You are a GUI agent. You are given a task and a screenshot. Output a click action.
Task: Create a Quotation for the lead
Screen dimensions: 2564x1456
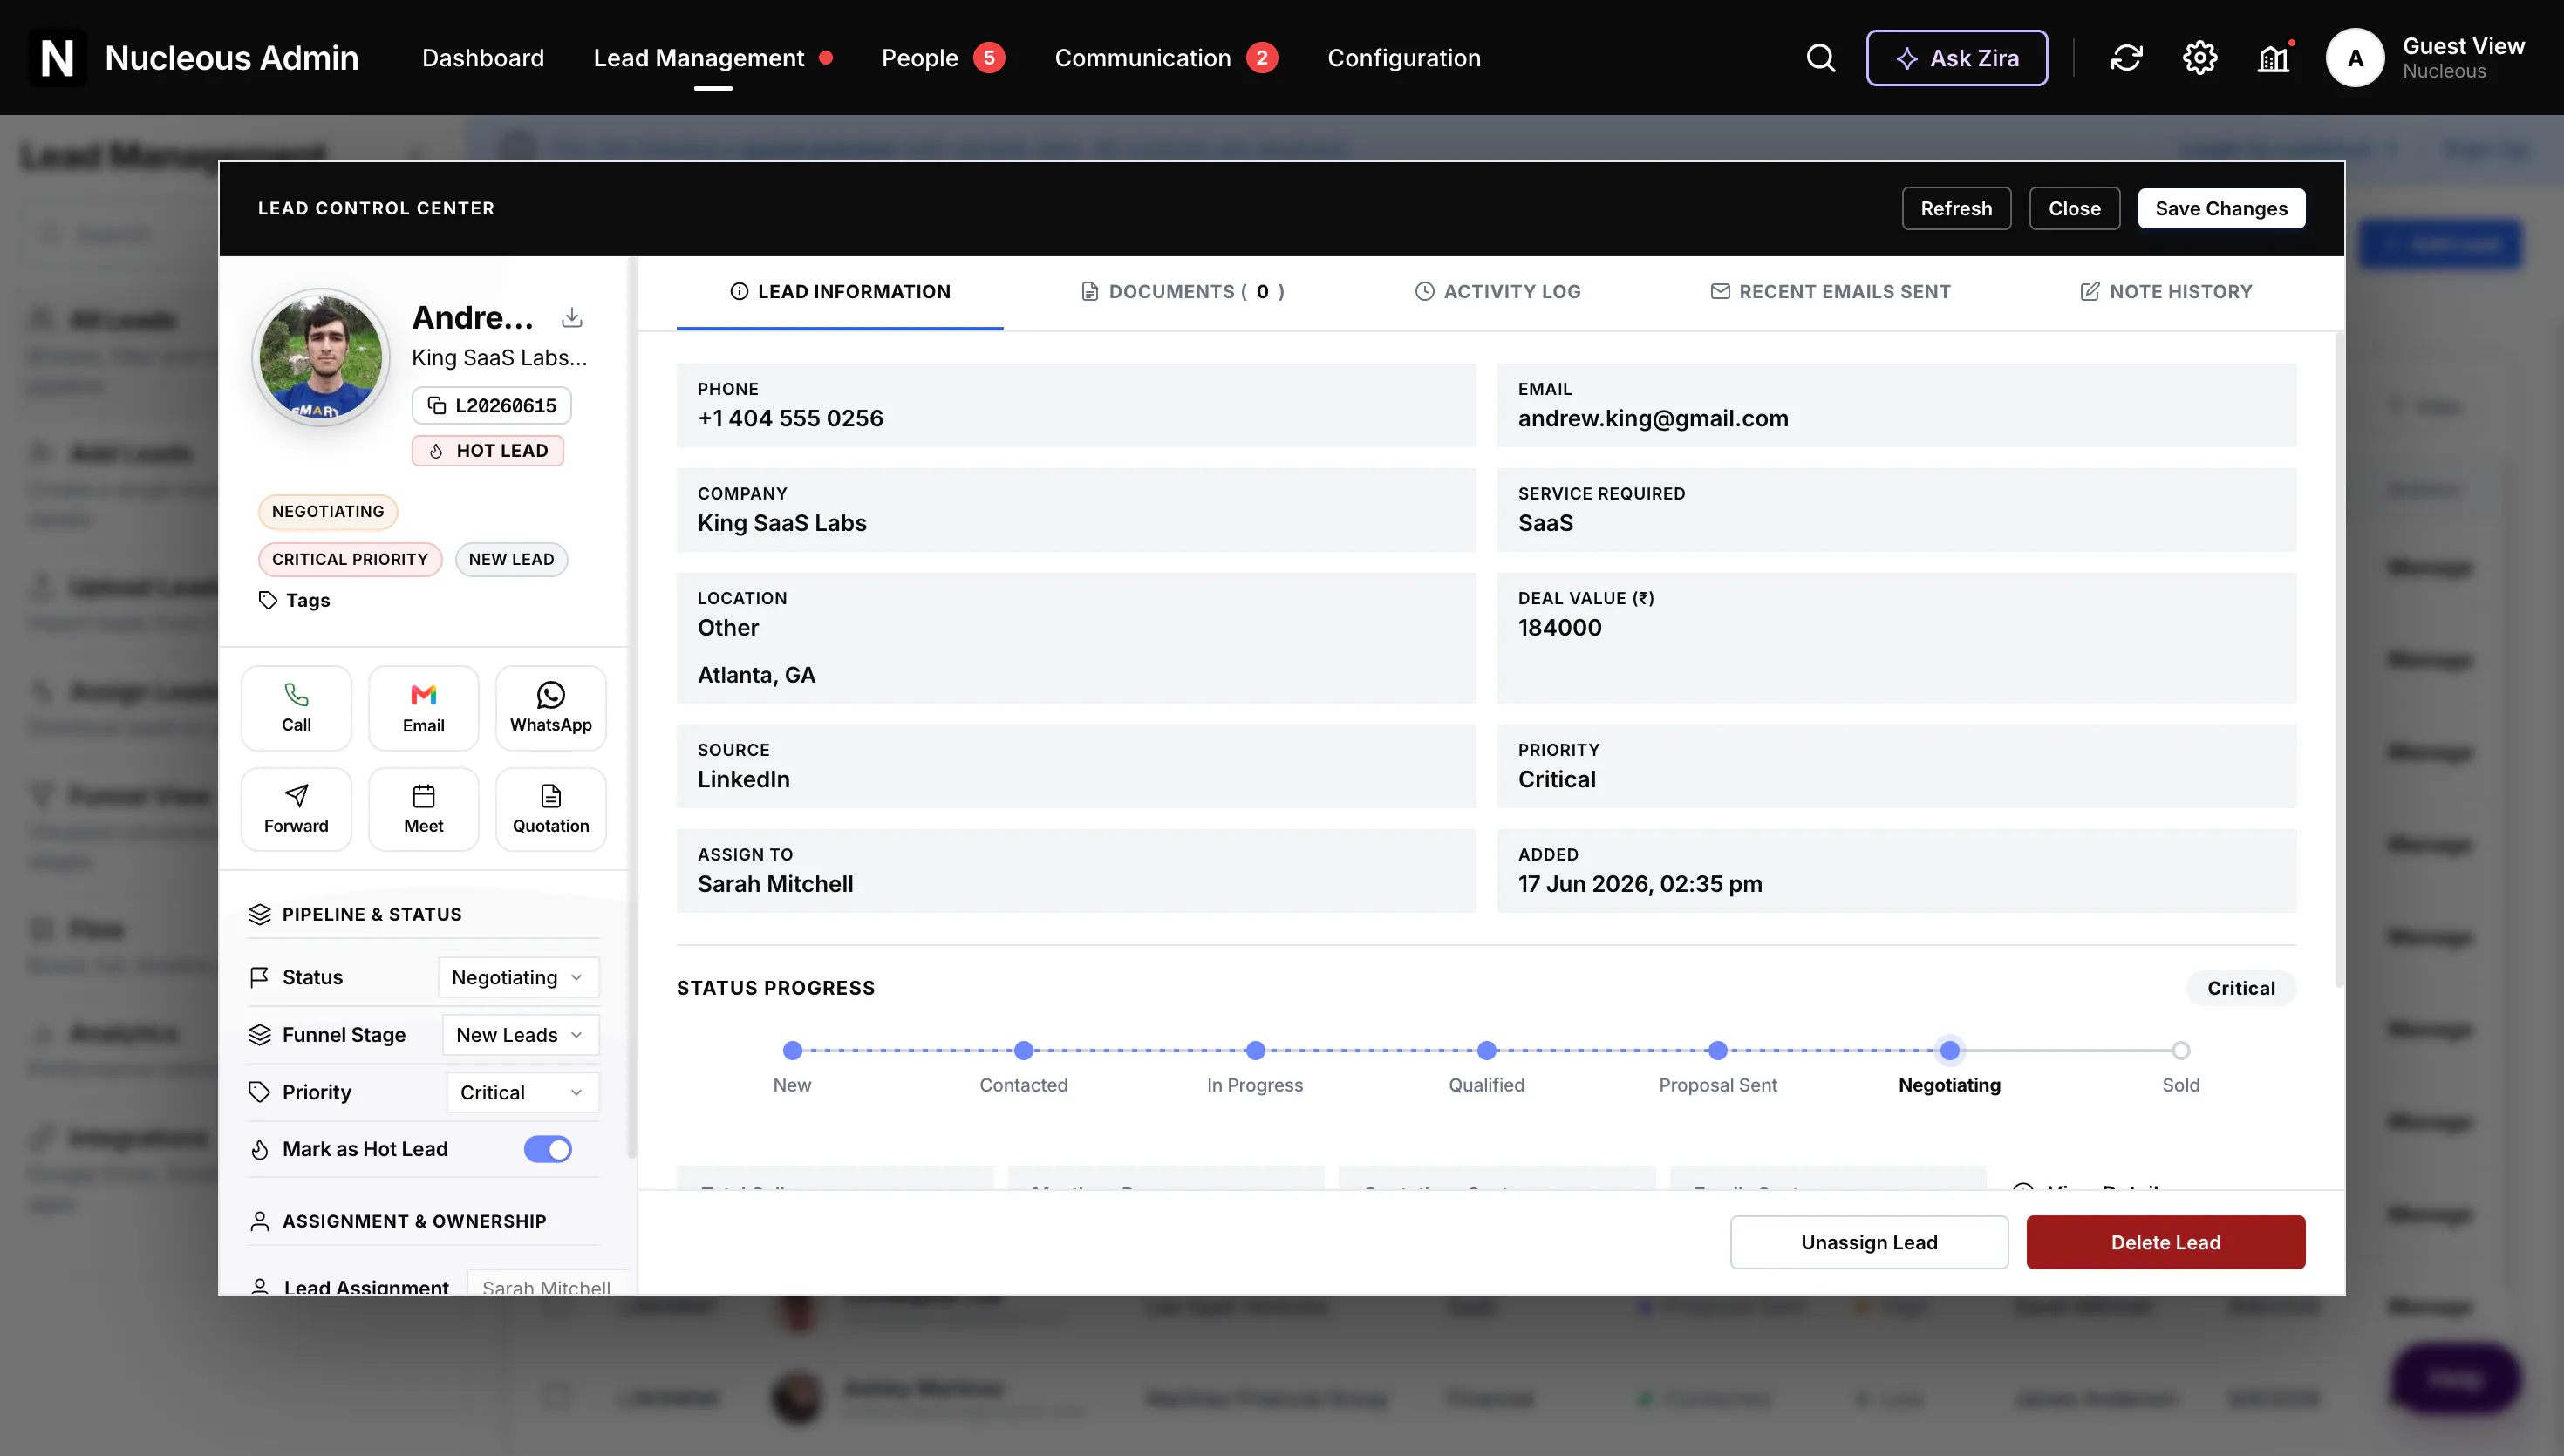[551, 809]
